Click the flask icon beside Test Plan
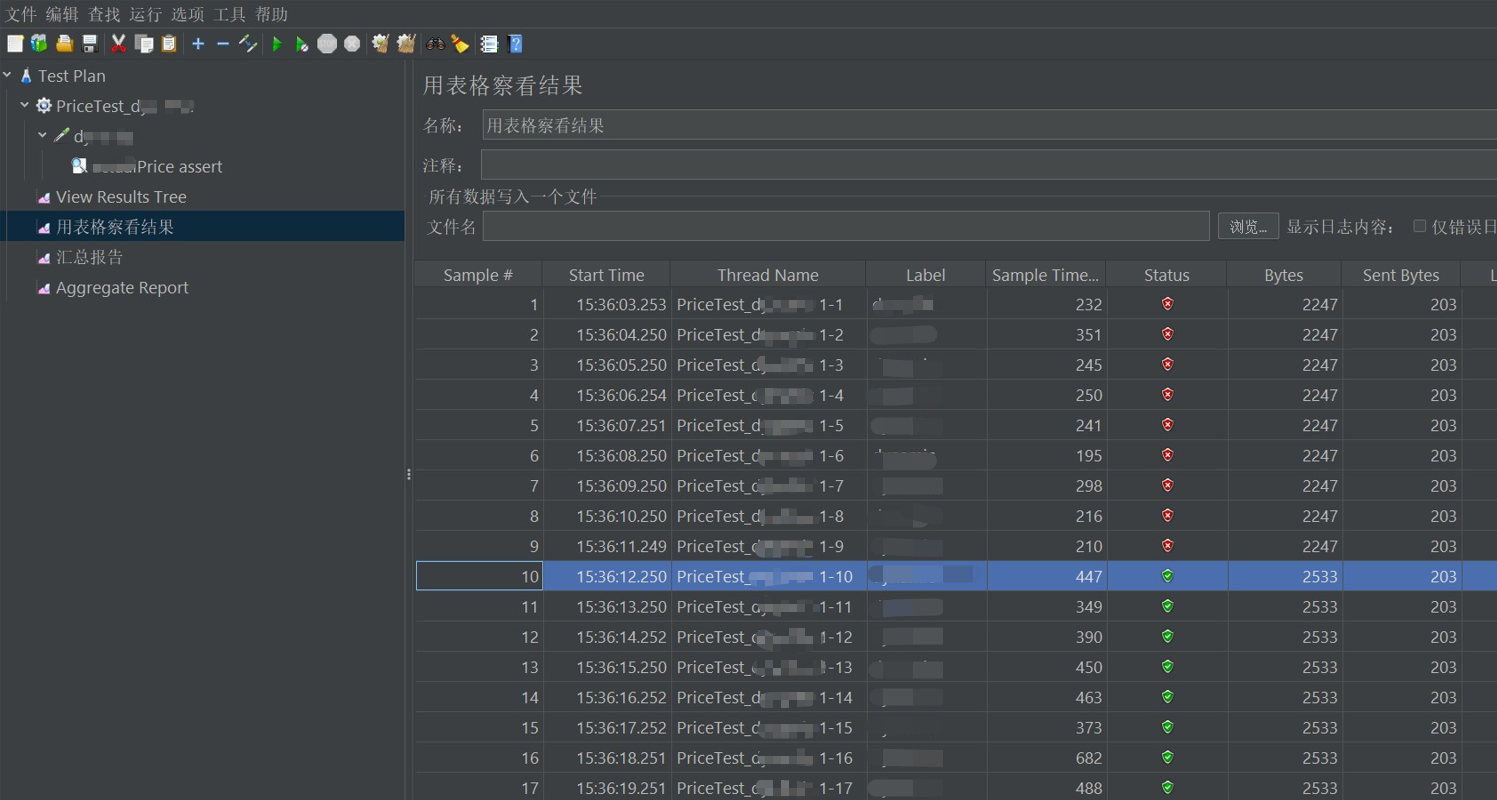Screen dimensions: 1497x800 (x=26, y=76)
